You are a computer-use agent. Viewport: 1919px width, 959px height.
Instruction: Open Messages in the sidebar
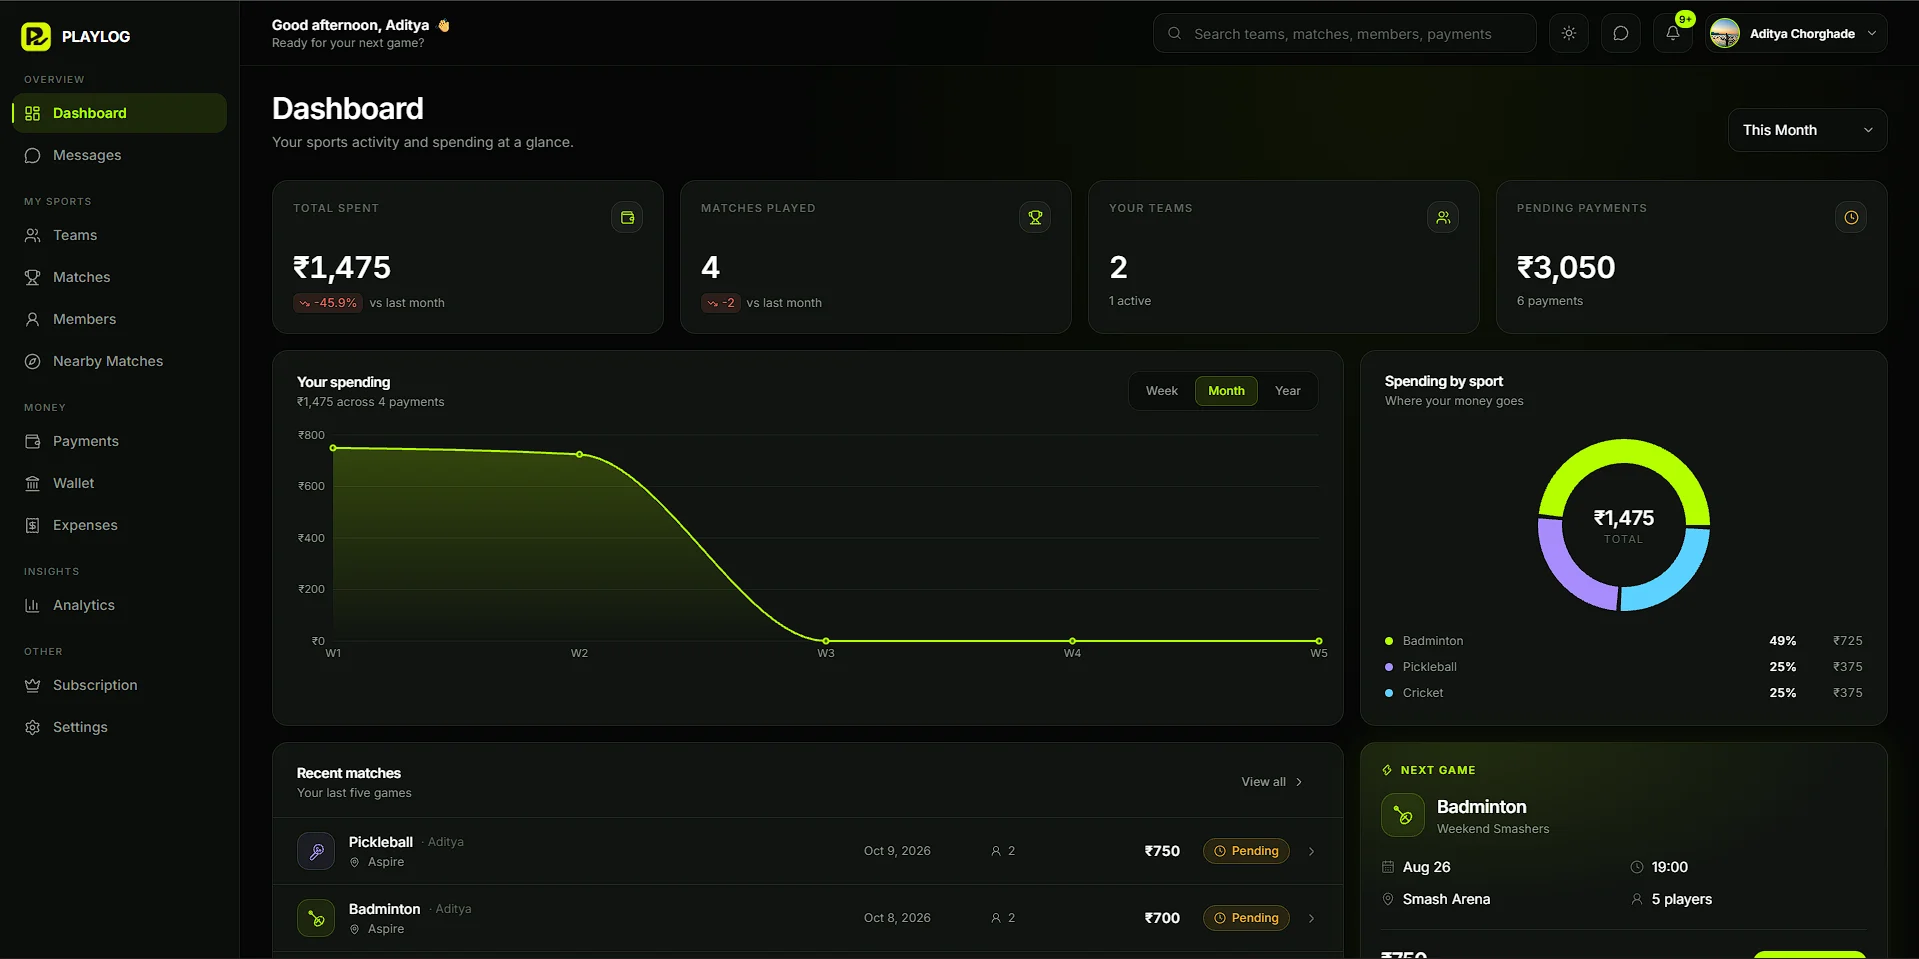pyautogui.click(x=120, y=155)
